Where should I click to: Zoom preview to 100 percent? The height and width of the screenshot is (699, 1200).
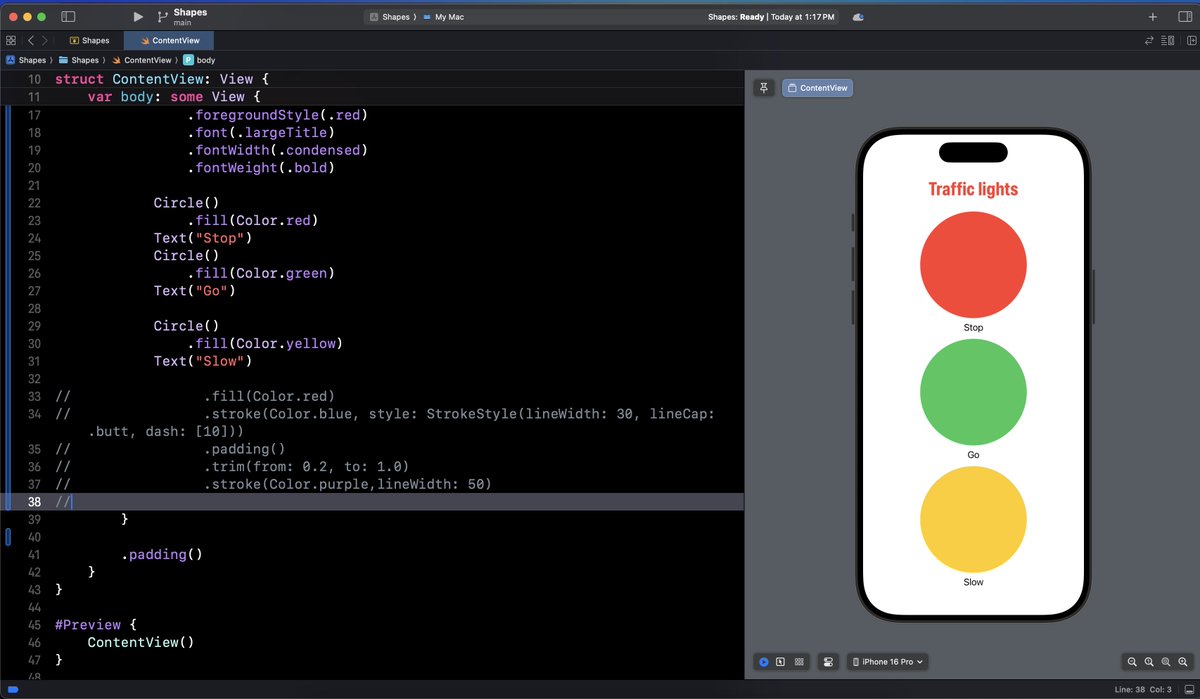pos(1149,662)
